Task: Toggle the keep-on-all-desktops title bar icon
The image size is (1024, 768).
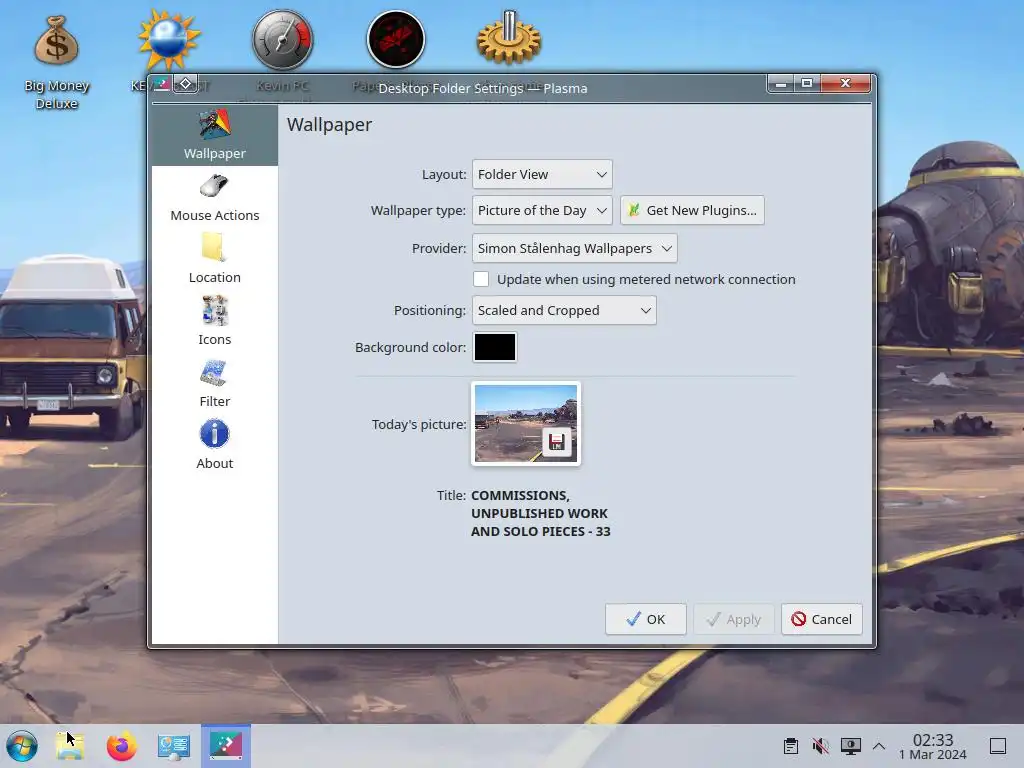Action: point(185,84)
